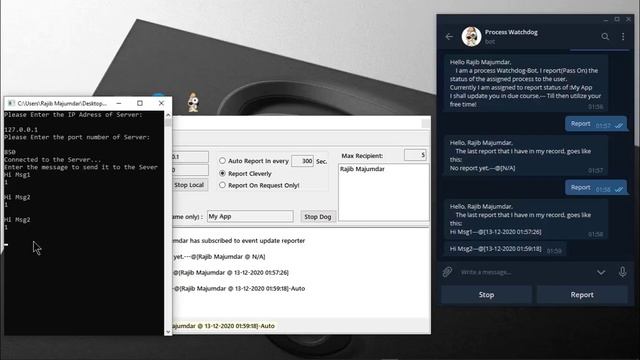
Task: Click 'Connected to the Server...' console line
Action: (x=52, y=160)
